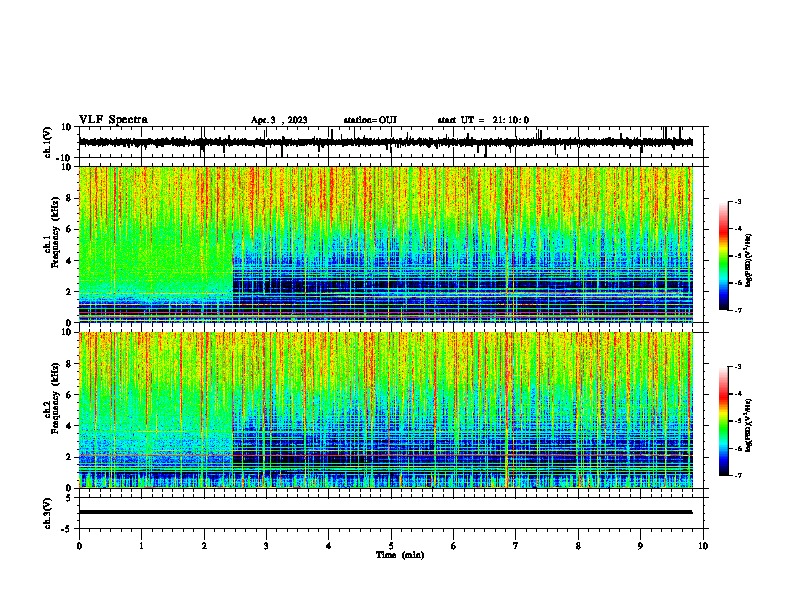Click the ch.3 flat voltage trace
The width and height of the screenshot is (792, 612).
[x=386, y=512]
